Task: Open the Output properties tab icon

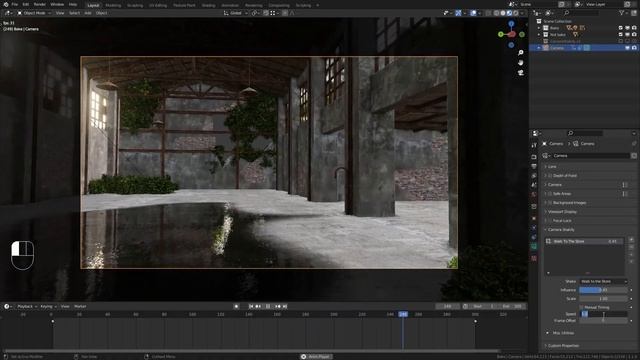Action: [x=534, y=166]
